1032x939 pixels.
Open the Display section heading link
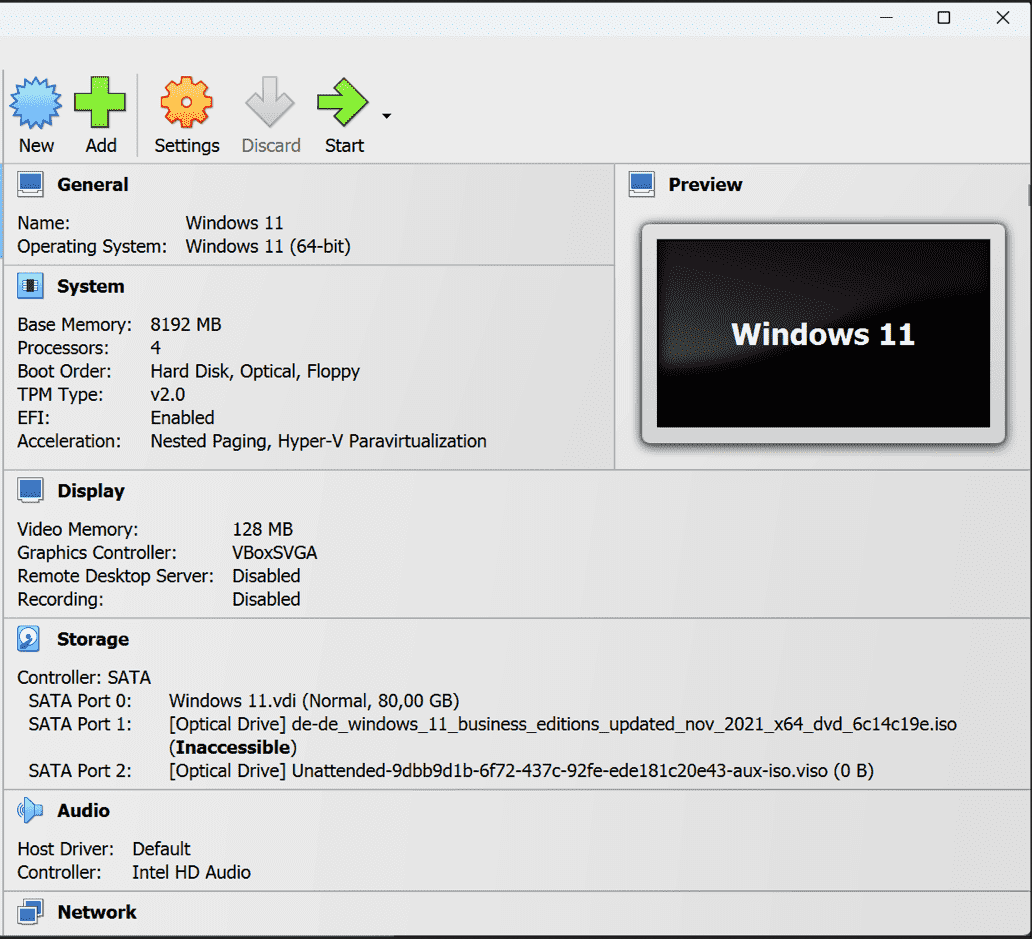[91, 491]
